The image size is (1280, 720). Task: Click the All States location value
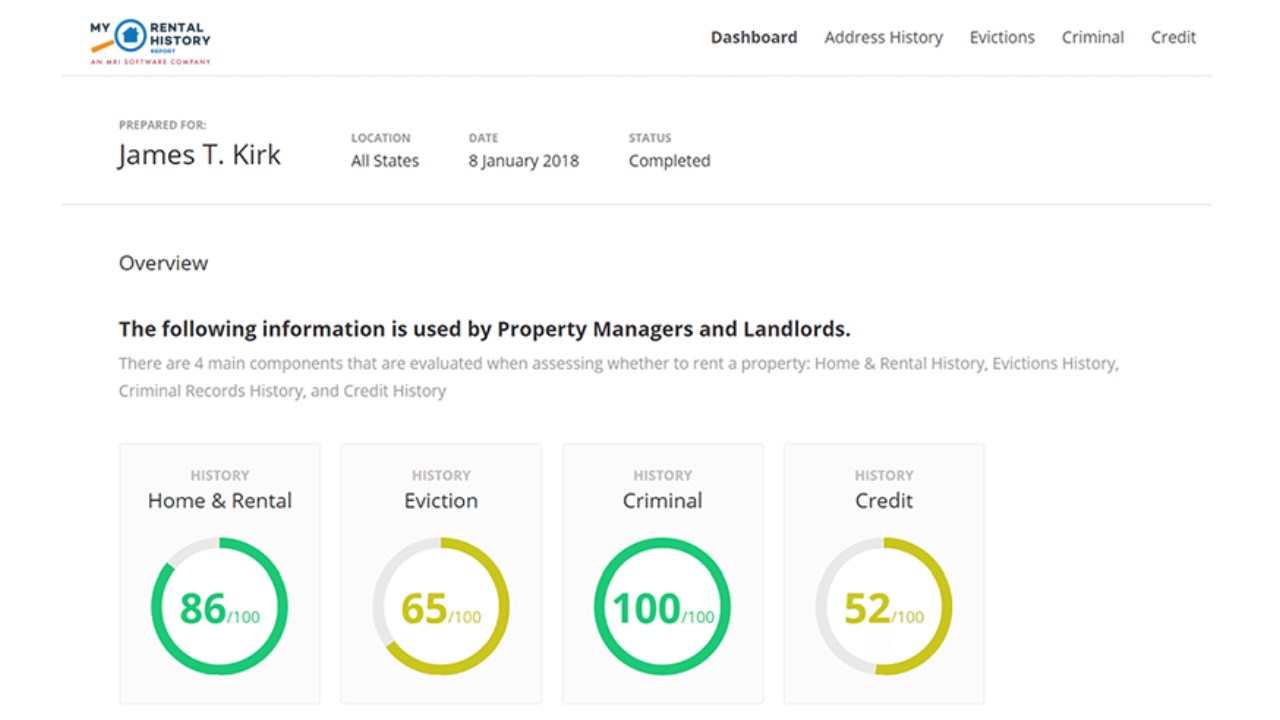pyautogui.click(x=385, y=161)
